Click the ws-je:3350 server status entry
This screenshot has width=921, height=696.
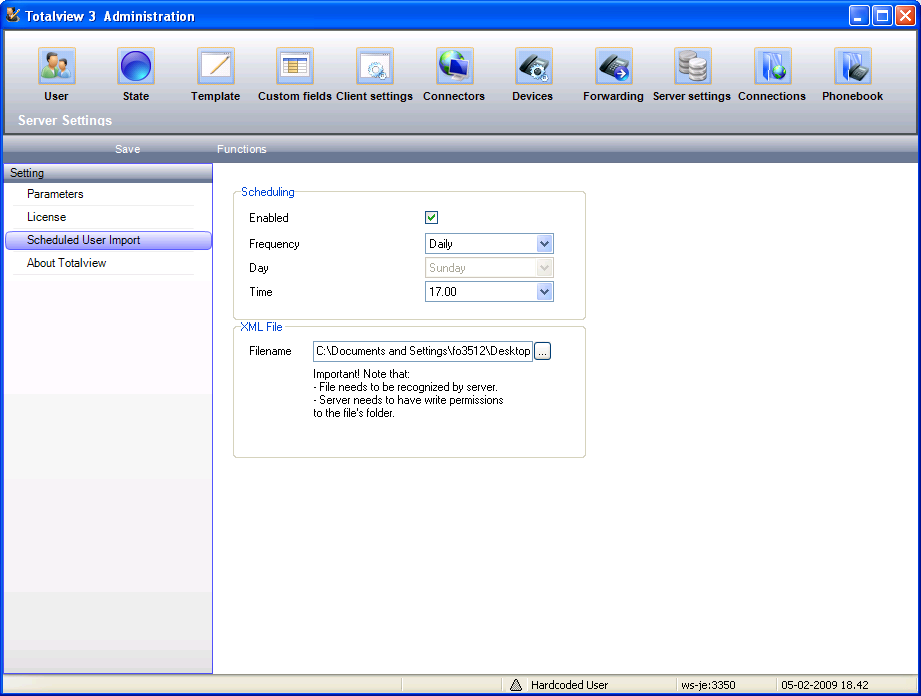(x=708, y=685)
